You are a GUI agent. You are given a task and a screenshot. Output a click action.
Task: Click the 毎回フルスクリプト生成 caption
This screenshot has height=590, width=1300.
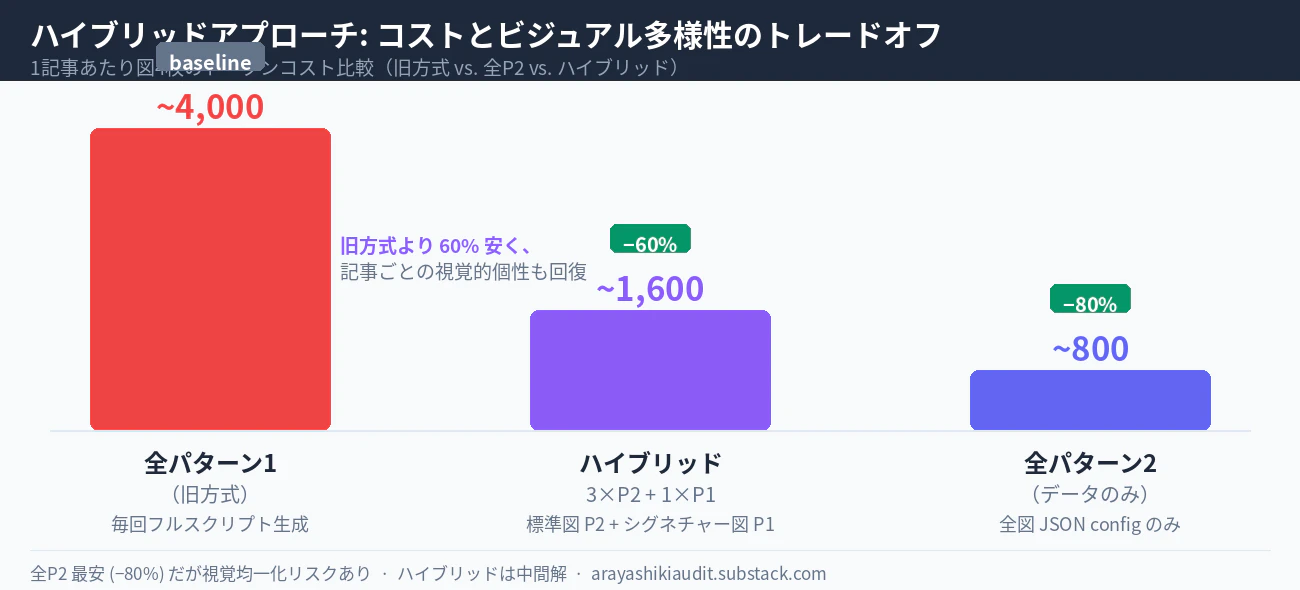click(x=210, y=524)
